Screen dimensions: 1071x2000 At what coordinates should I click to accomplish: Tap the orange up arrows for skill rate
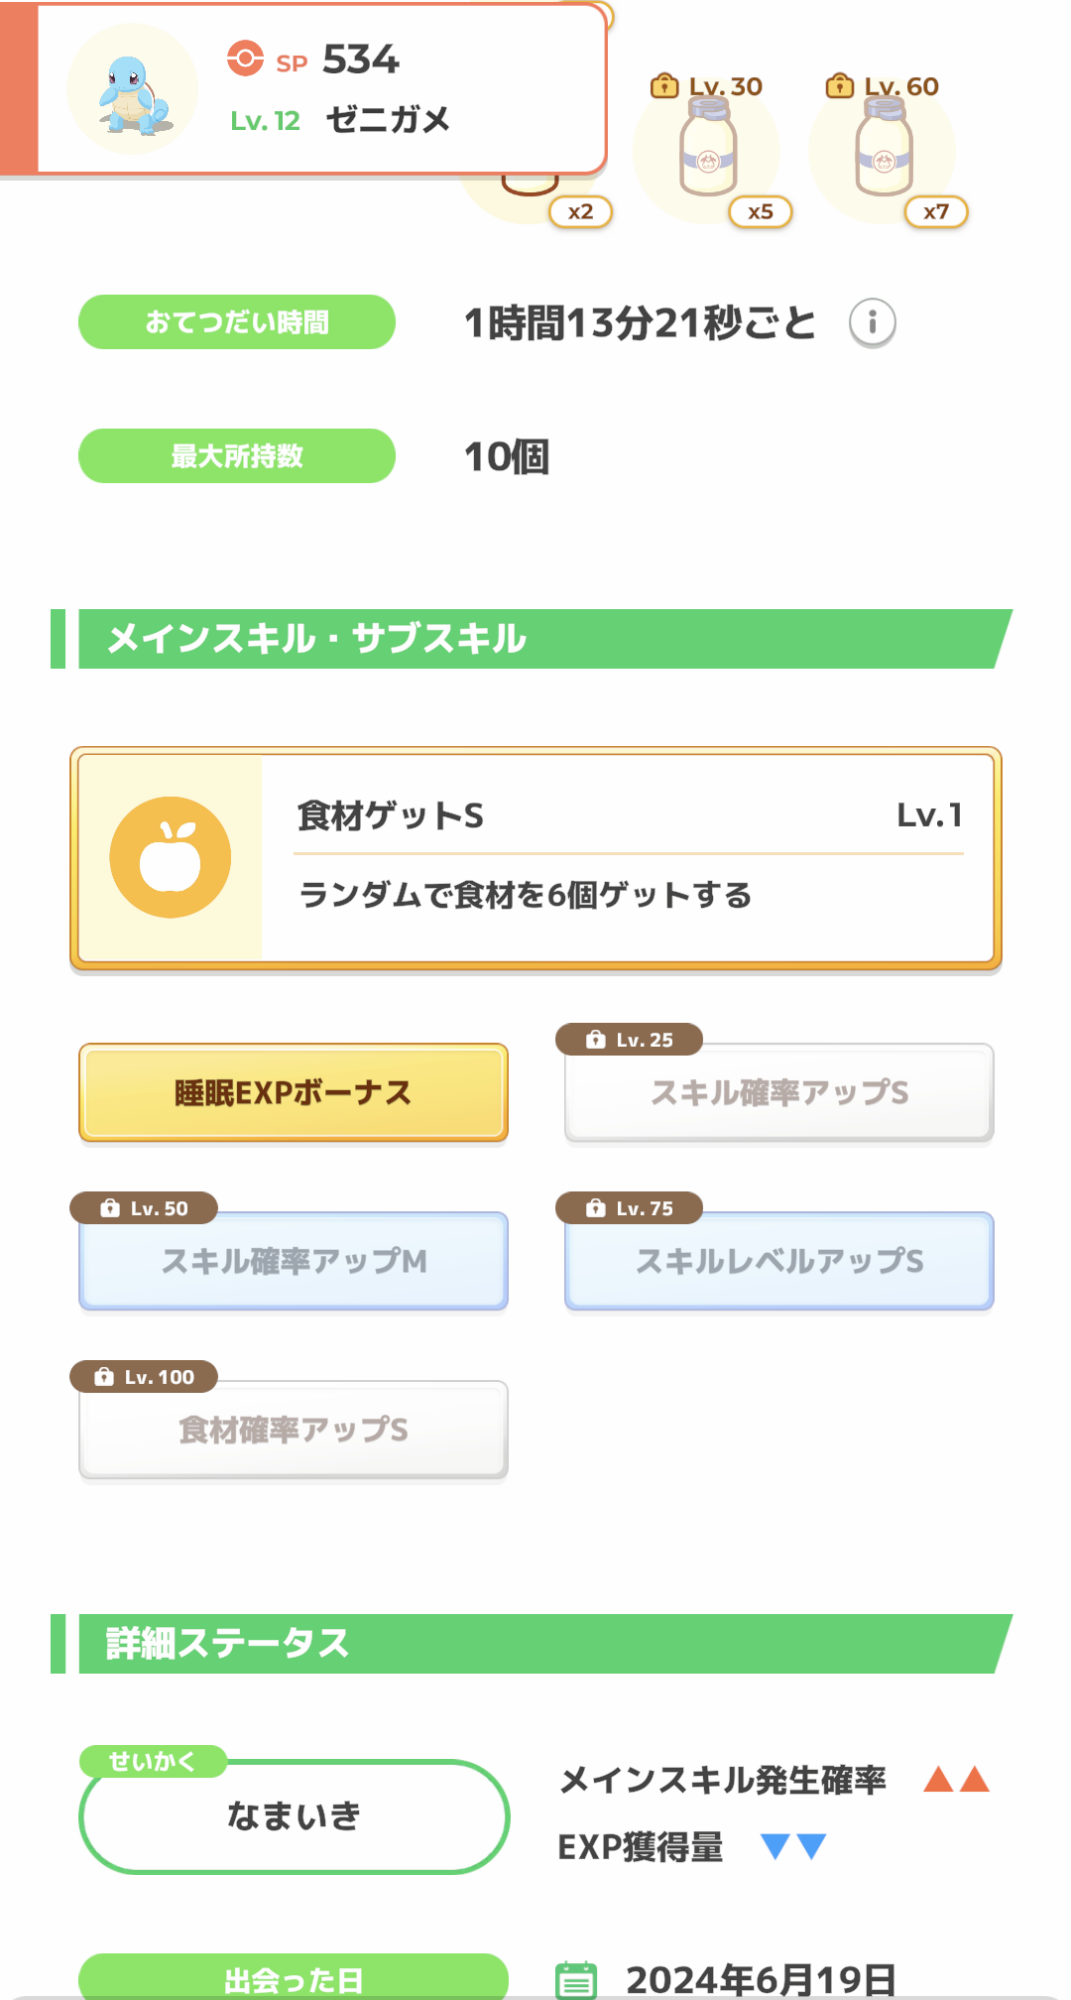pyautogui.click(x=956, y=1780)
